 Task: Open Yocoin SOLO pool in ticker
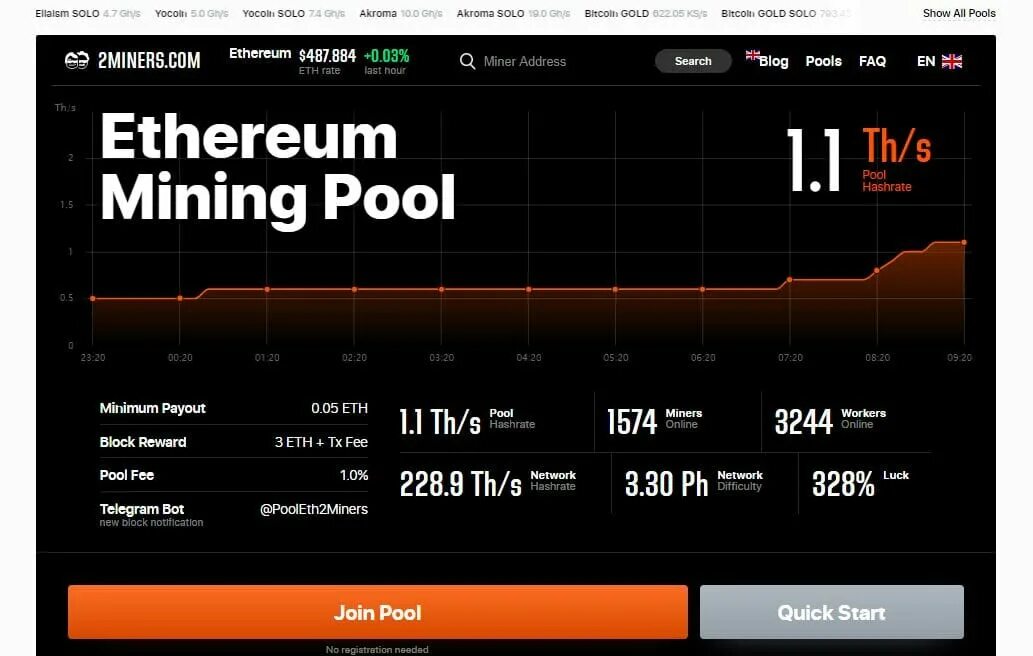coord(293,13)
